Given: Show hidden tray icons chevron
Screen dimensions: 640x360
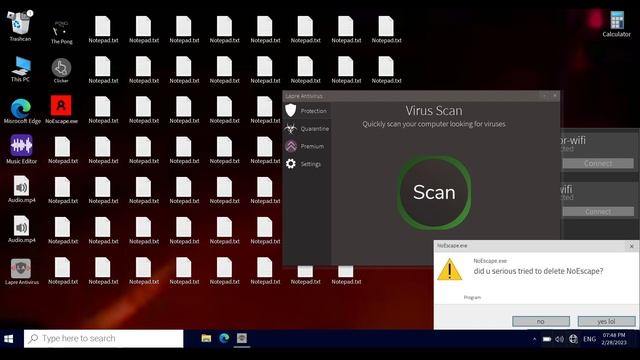Looking at the screenshot, I should [x=534, y=339].
